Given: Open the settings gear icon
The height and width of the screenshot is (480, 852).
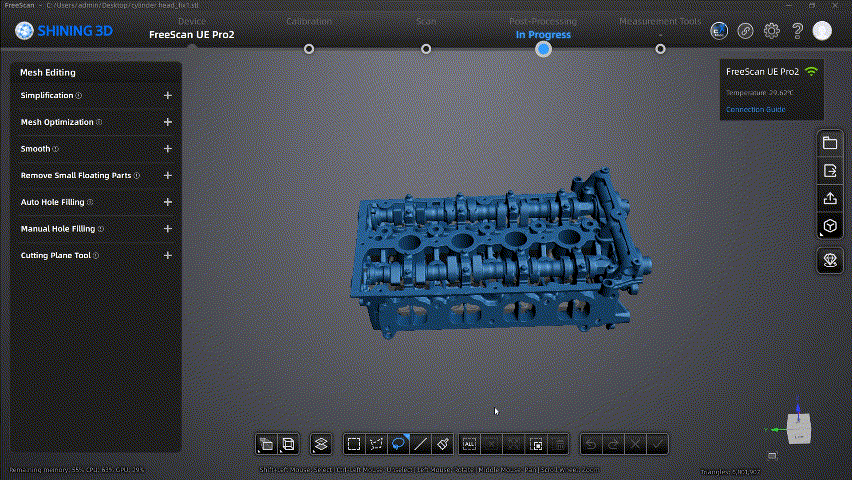Looking at the screenshot, I should [x=771, y=31].
